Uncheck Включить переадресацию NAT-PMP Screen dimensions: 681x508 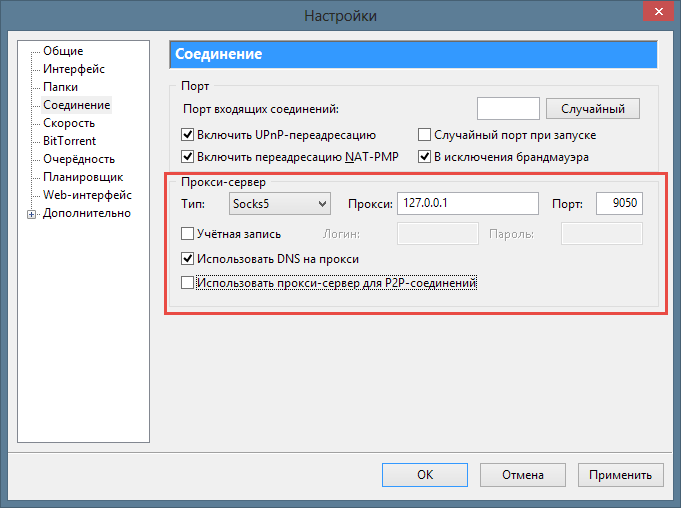coord(187,157)
